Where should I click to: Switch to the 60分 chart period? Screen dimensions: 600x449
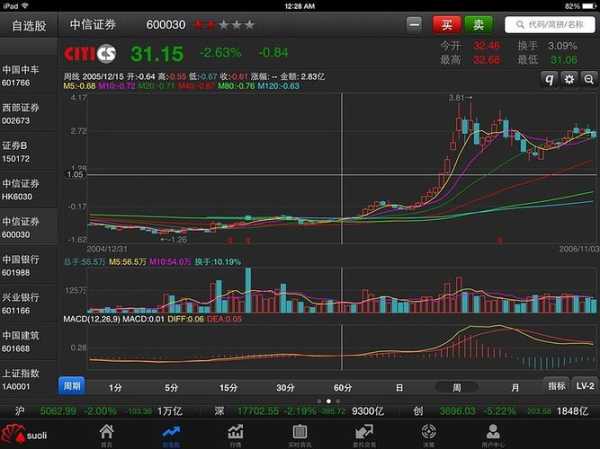click(x=342, y=387)
